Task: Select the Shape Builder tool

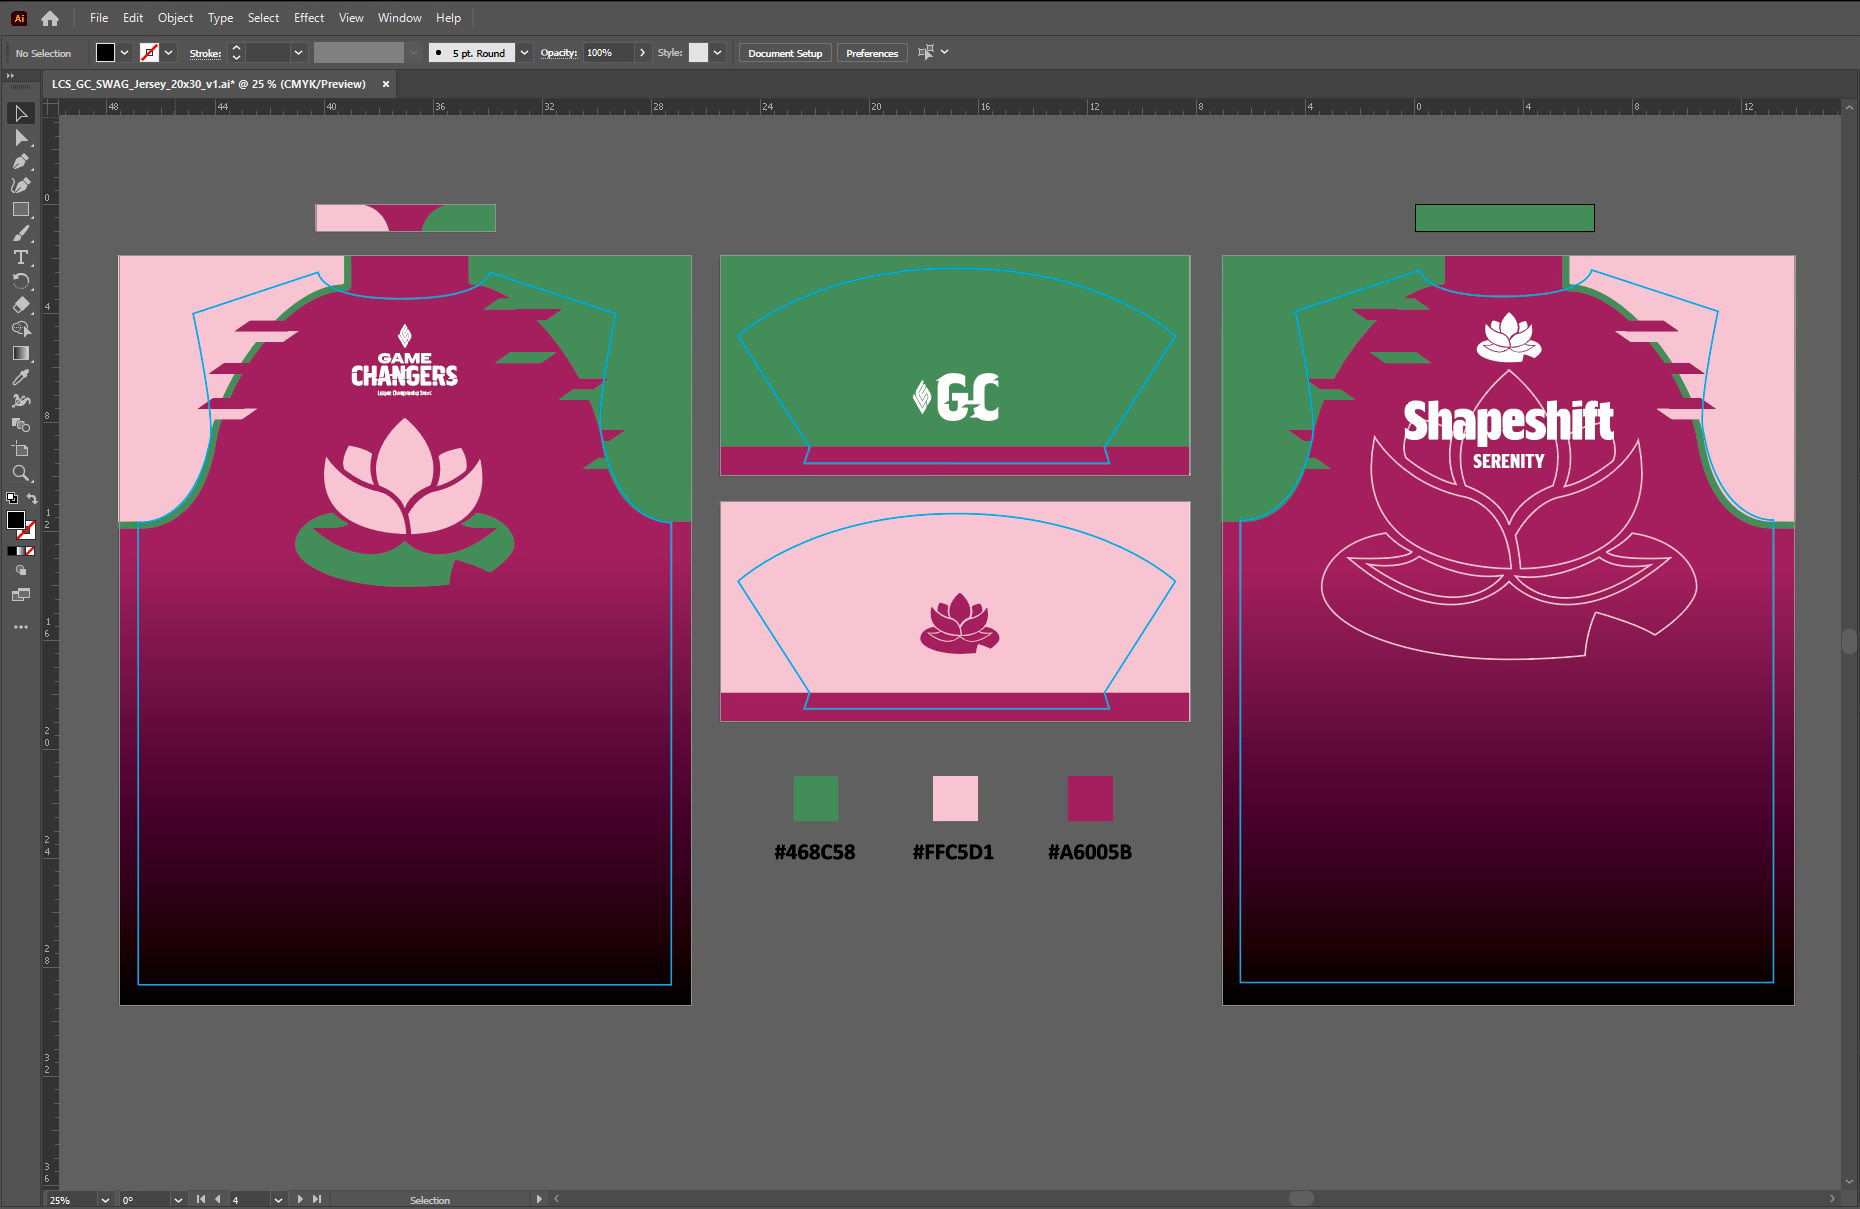Action: pos(21,329)
